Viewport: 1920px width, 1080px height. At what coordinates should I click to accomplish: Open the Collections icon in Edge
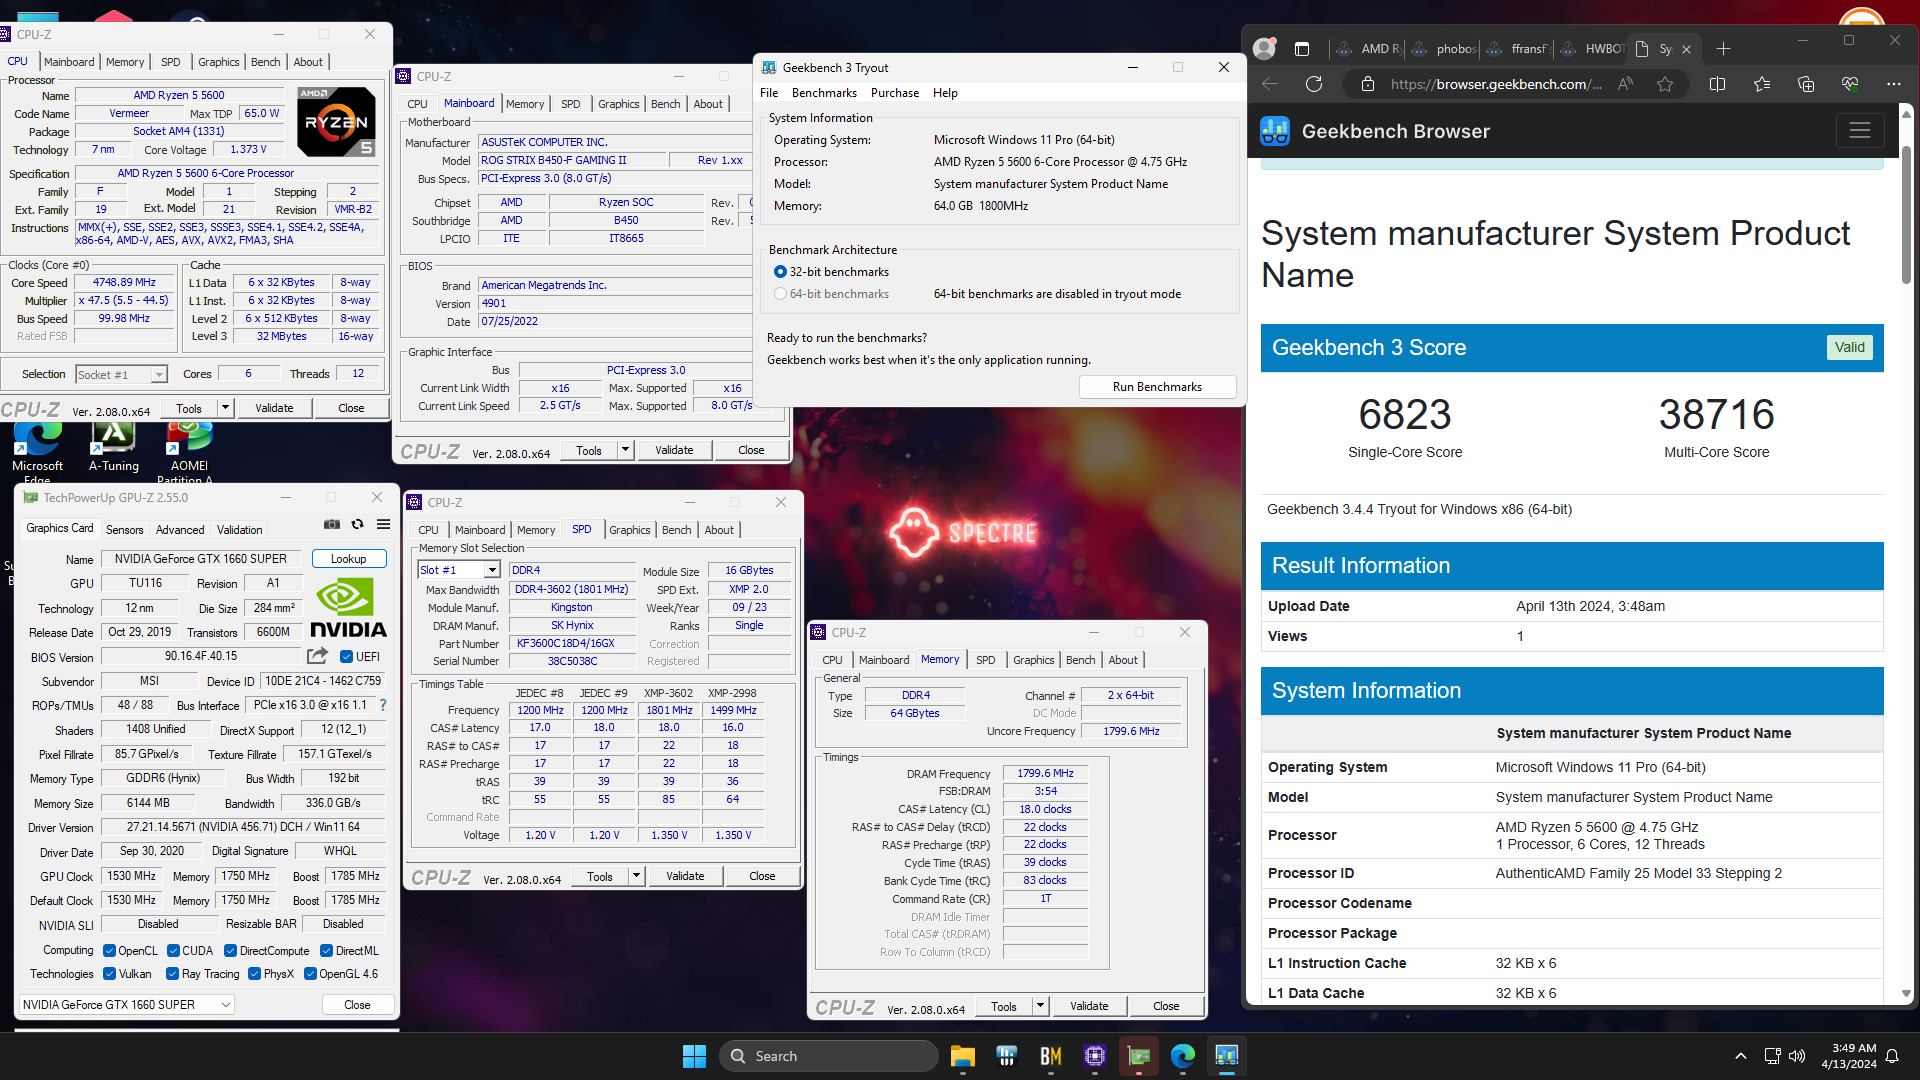[x=1806, y=84]
